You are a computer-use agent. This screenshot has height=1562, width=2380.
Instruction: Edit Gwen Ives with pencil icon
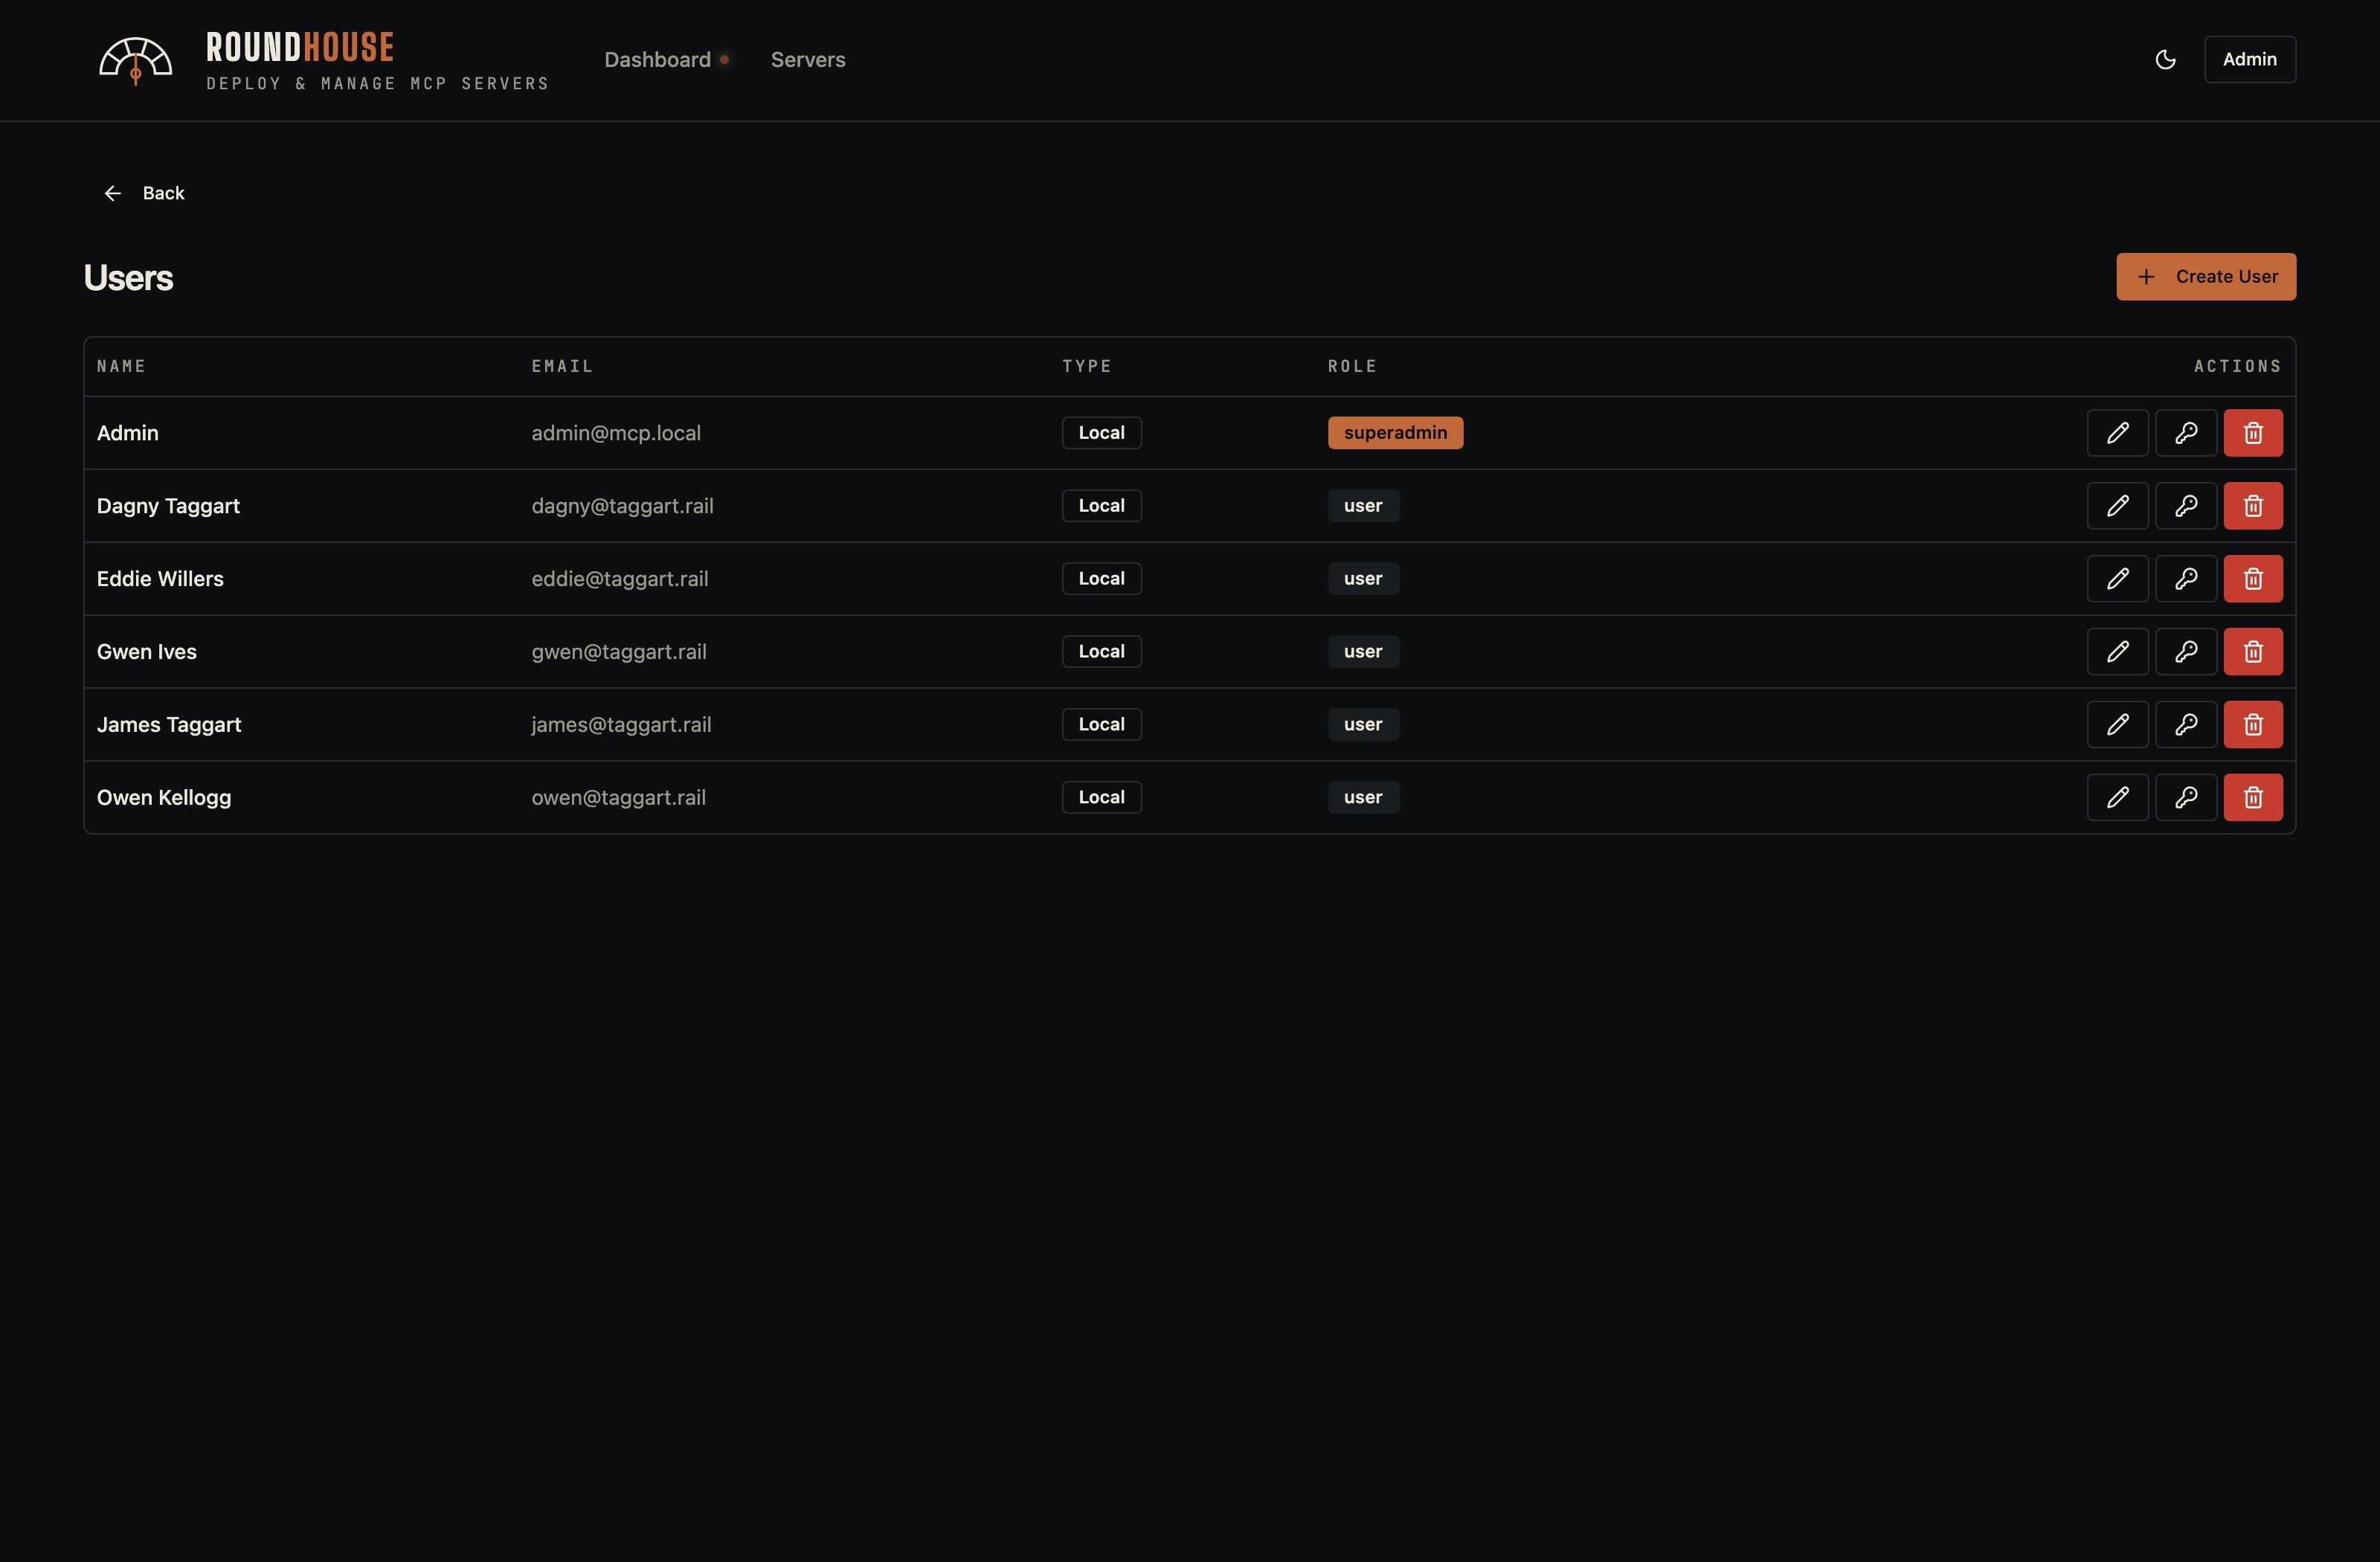click(2117, 652)
